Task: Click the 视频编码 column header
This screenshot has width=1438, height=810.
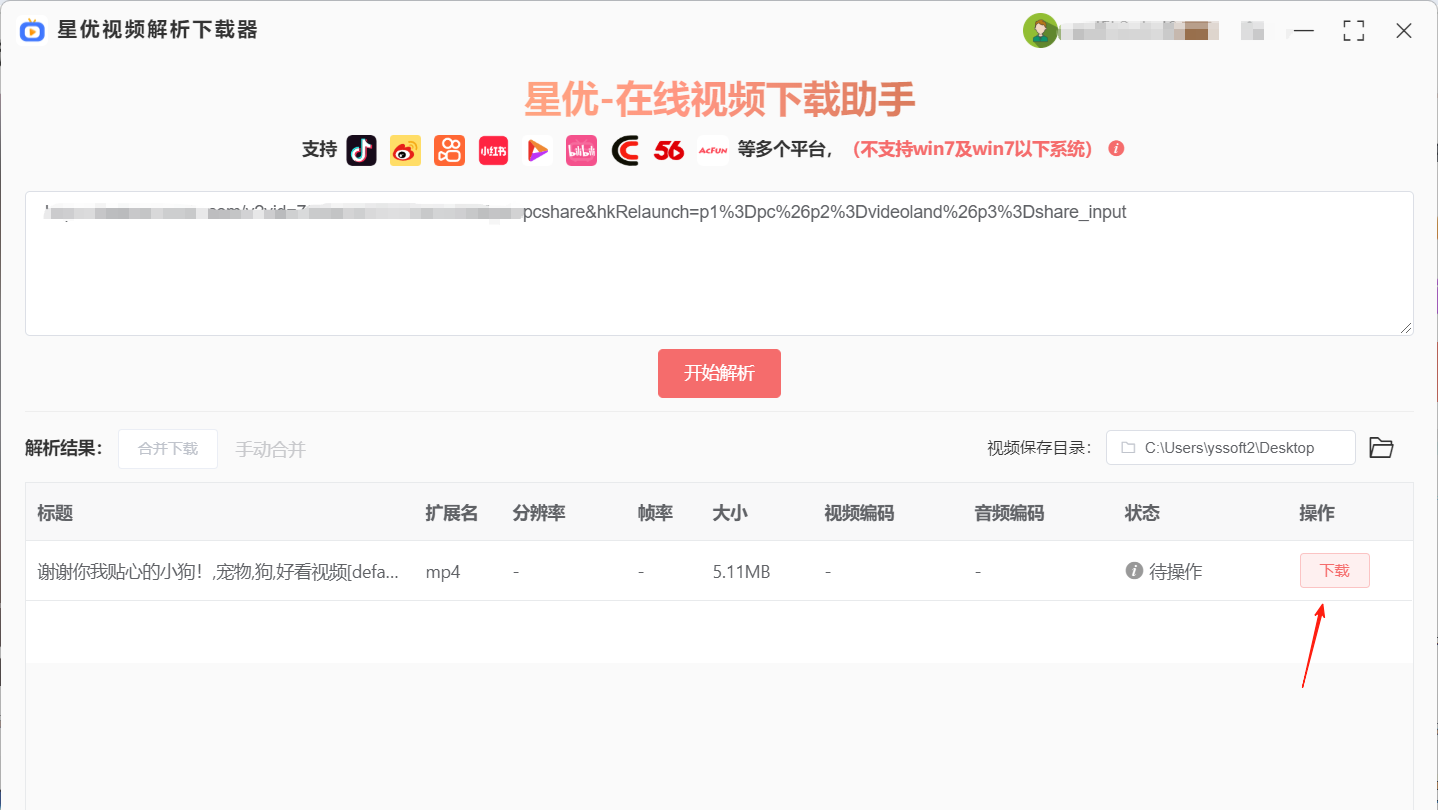Action: click(x=859, y=513)
